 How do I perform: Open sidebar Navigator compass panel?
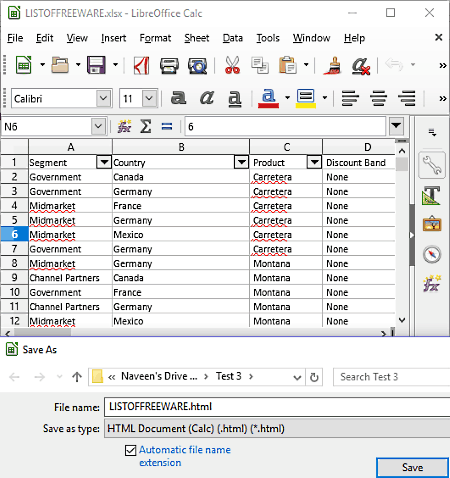(432, 254)
